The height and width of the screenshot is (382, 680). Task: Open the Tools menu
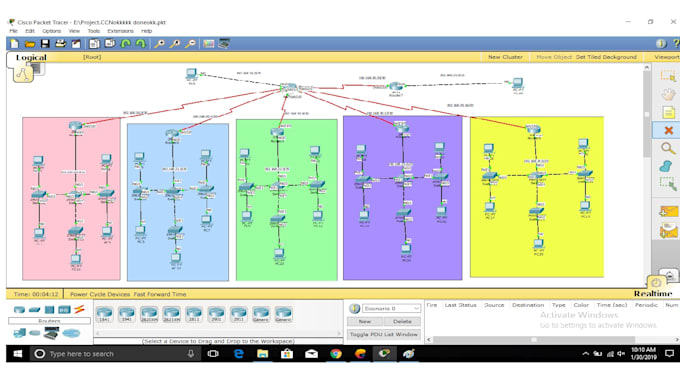click(x=93, y=31)
